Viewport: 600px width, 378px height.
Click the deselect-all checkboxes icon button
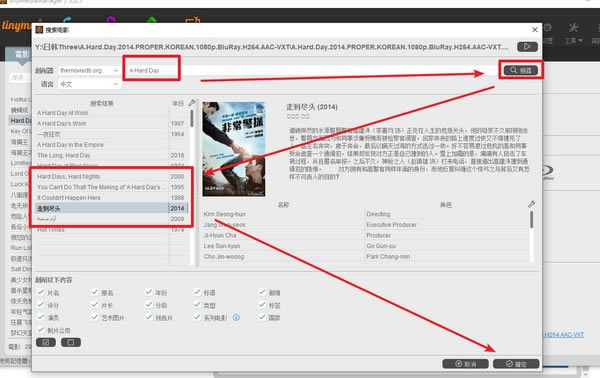(71, 342)
